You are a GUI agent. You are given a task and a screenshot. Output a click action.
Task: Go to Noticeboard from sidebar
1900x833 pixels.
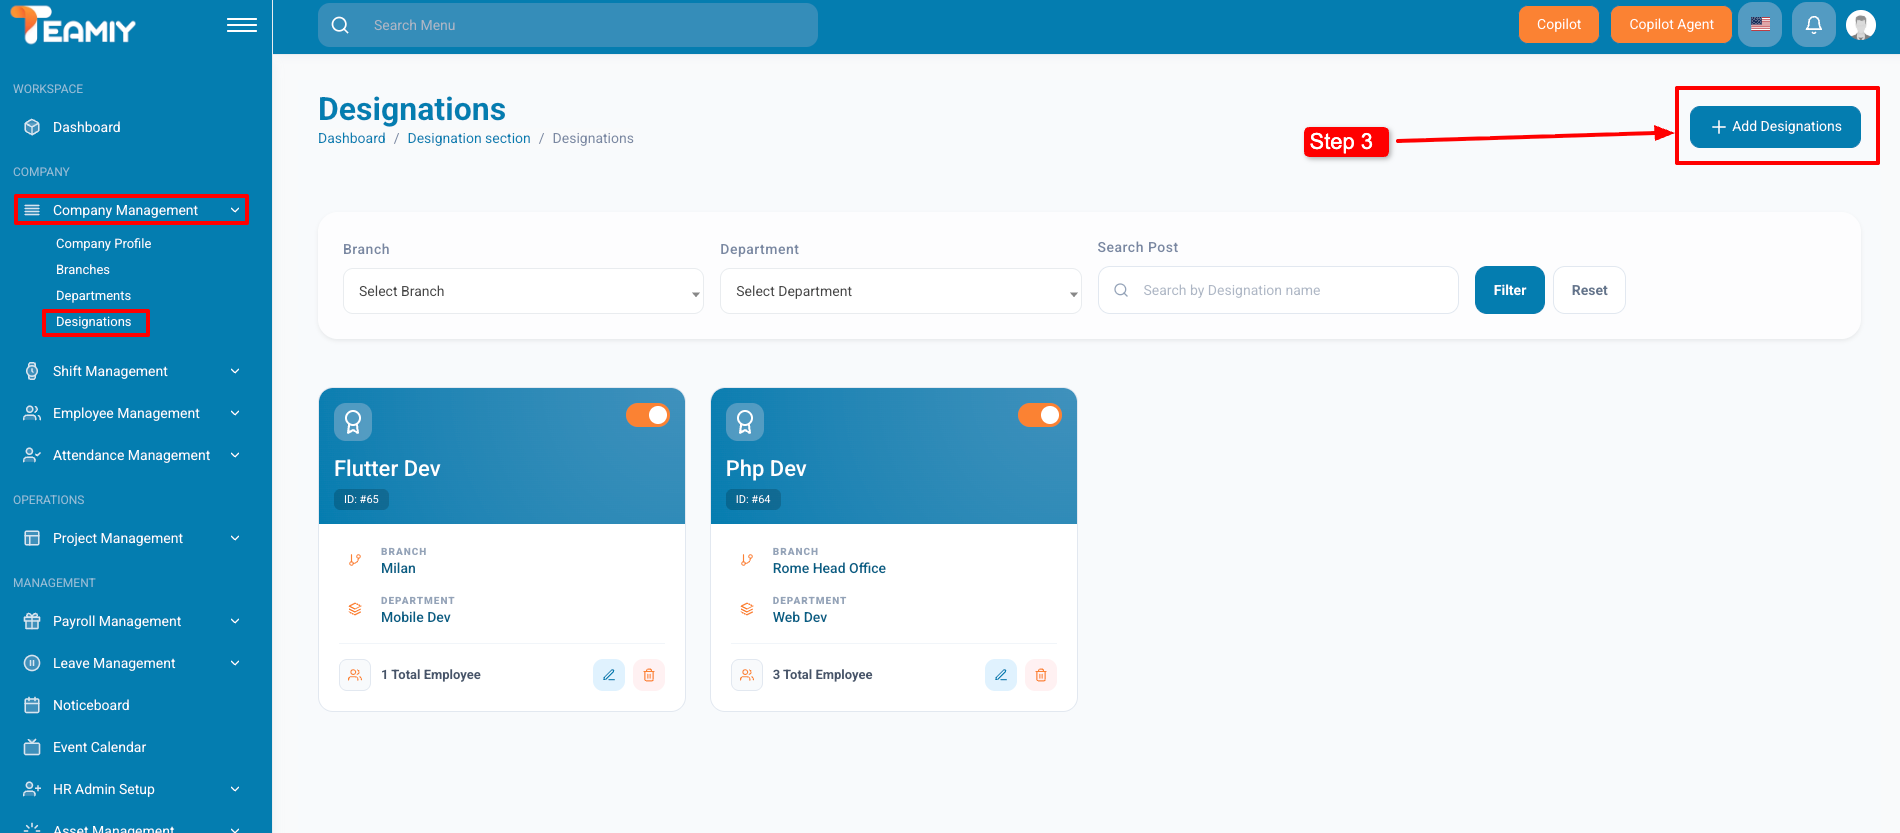pos(91,705)
